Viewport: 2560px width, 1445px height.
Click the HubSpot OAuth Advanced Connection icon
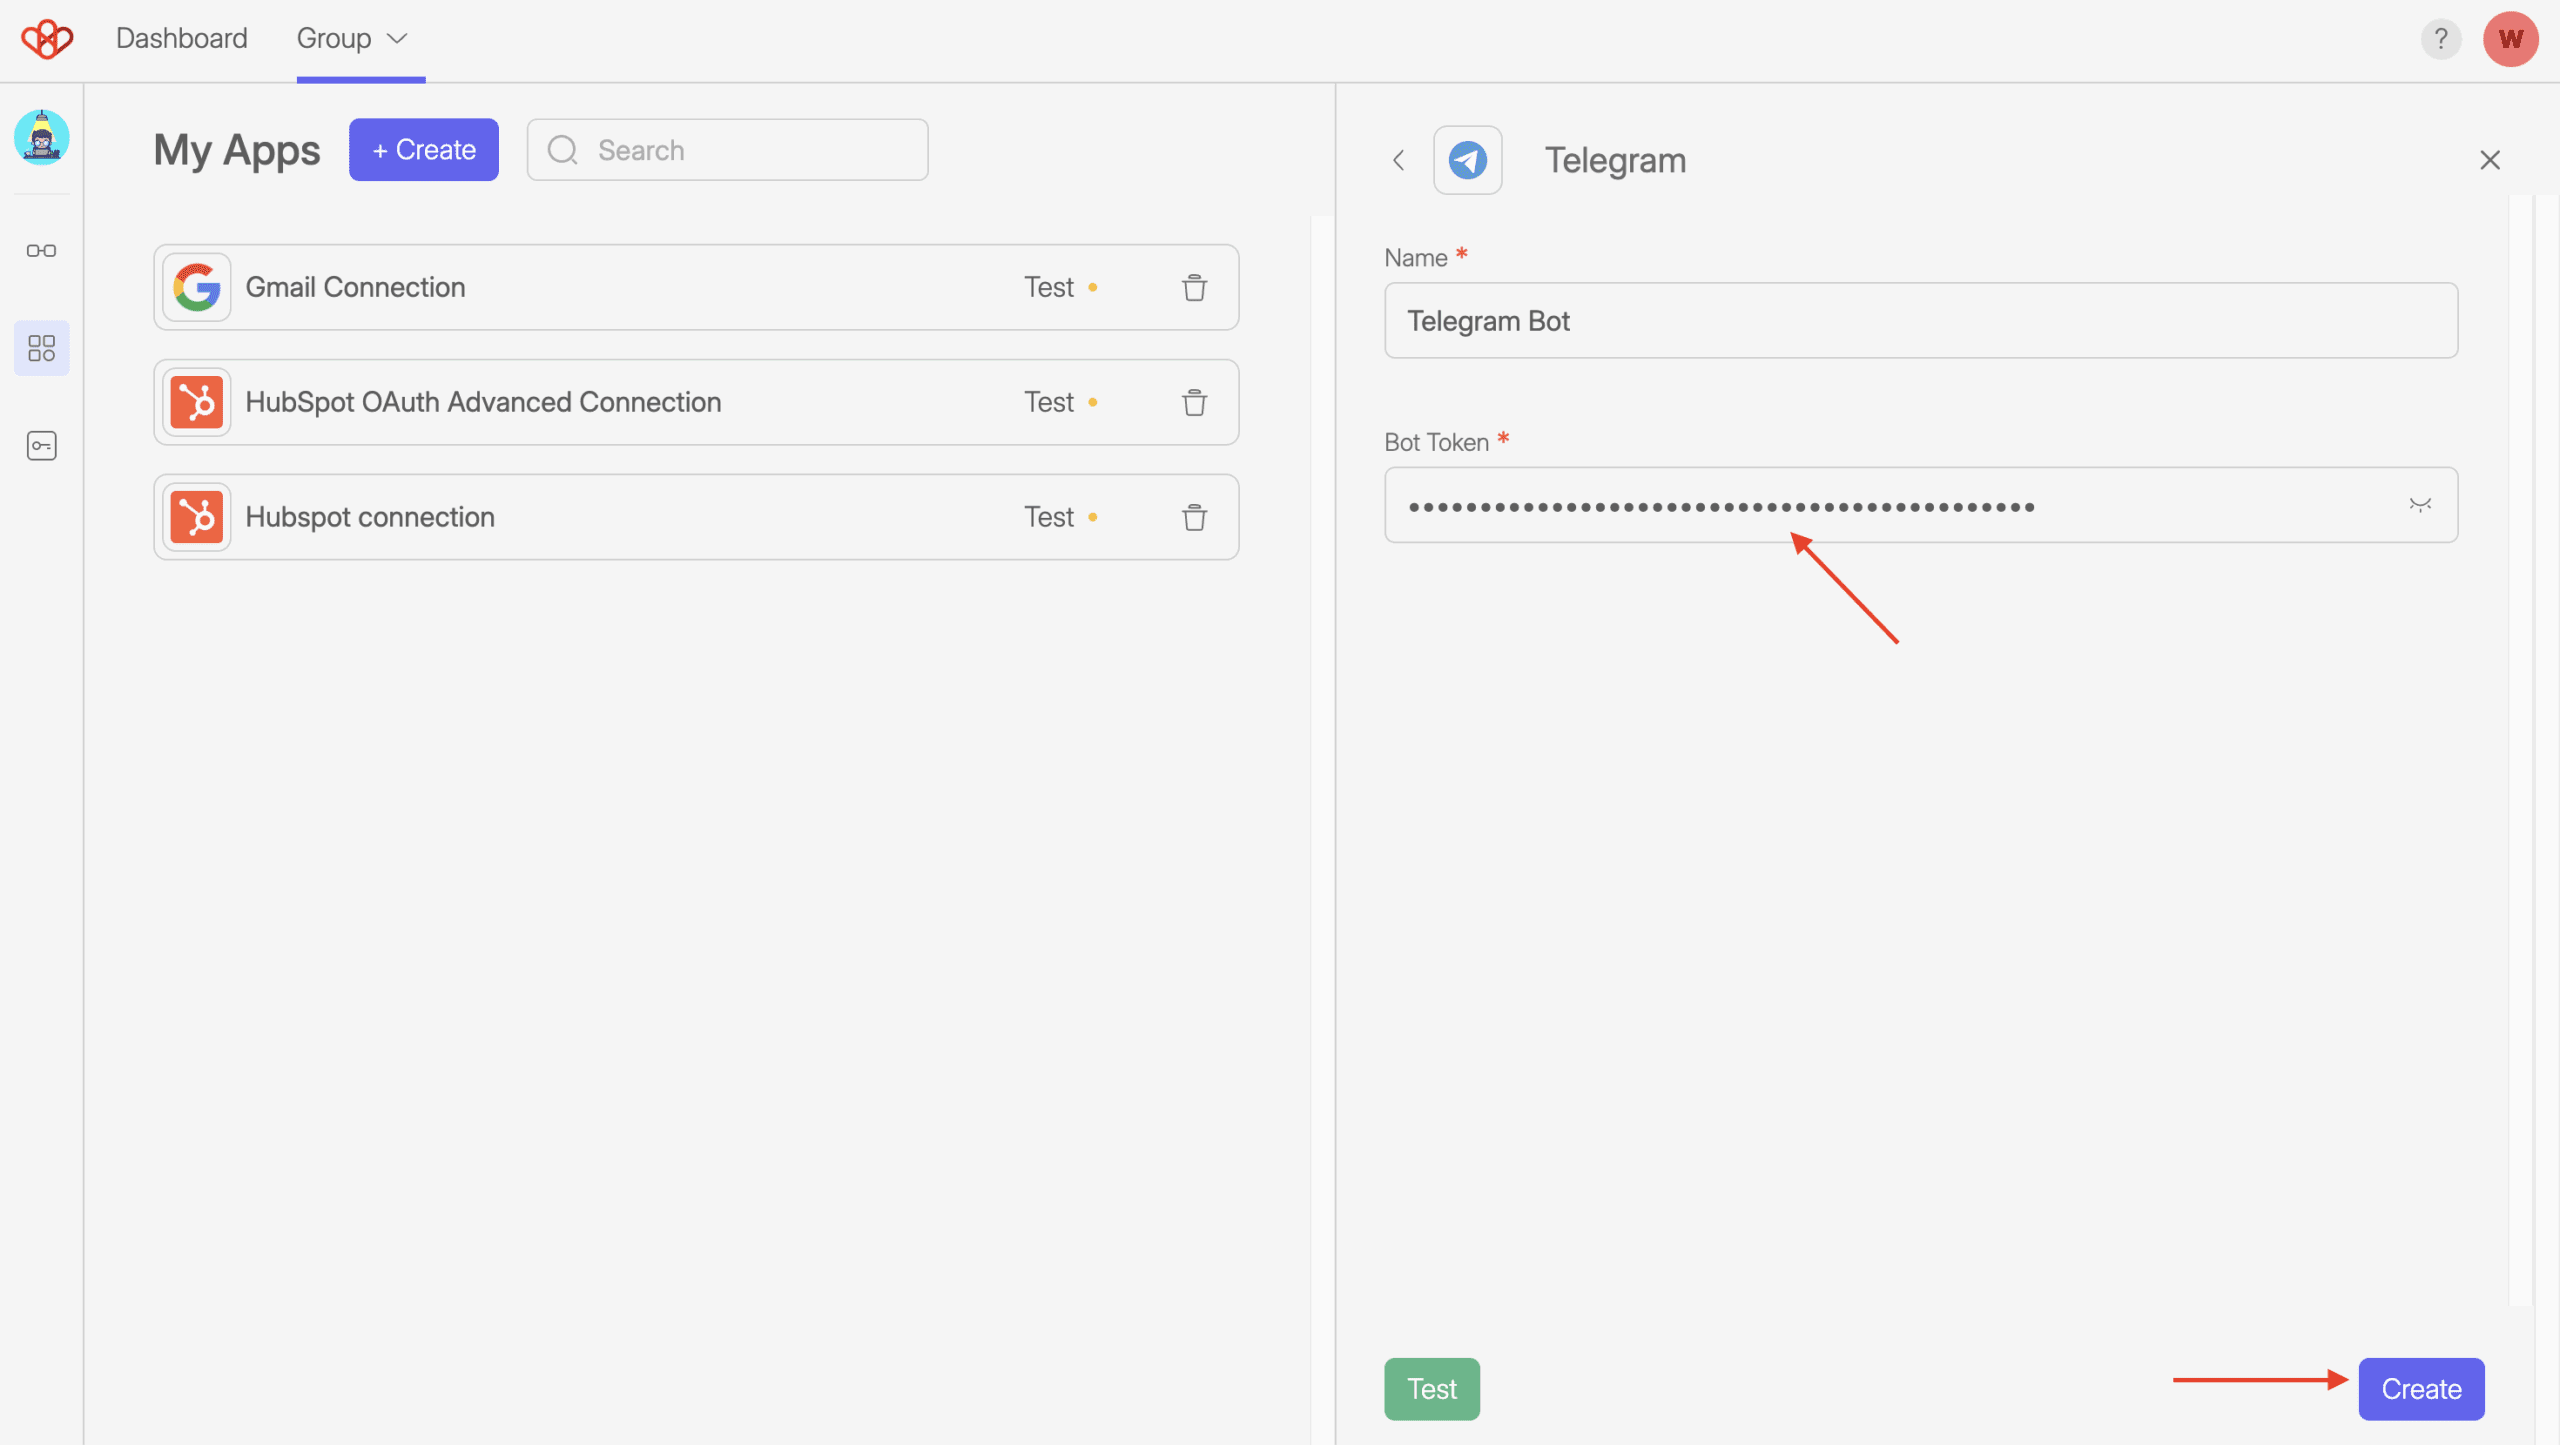coord(197,402)
